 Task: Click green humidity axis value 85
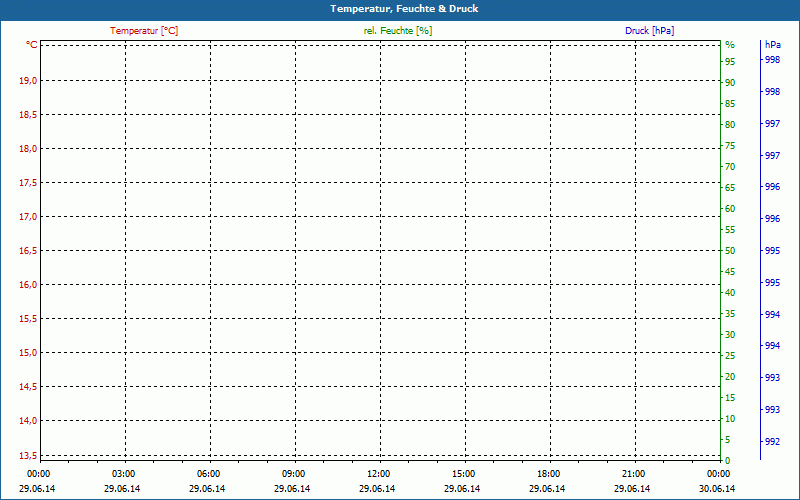pos(730,104)
